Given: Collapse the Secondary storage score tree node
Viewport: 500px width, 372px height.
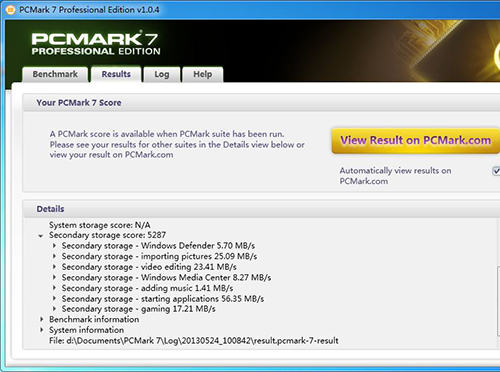Looking at the screenshot, I should 41,236.
